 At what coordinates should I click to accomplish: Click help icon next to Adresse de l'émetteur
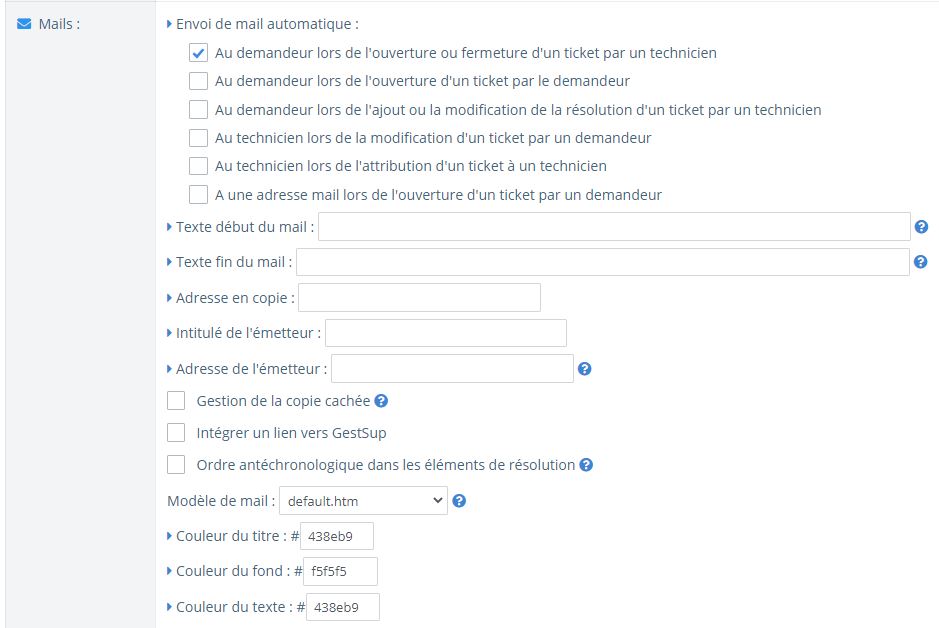point(584,369)
